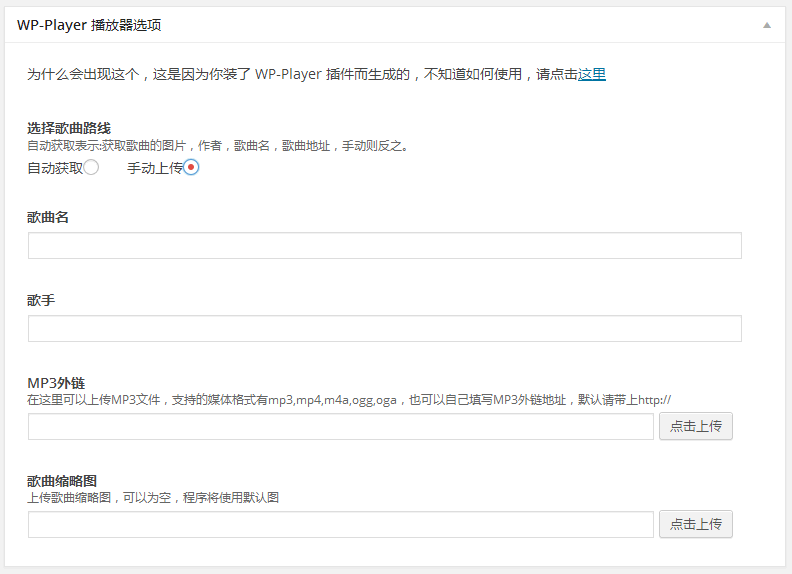Image resolution: width=792 pixels, height=574 pixels.
Task: Click the MP3外链 heading label
Action: click(56, 383)
